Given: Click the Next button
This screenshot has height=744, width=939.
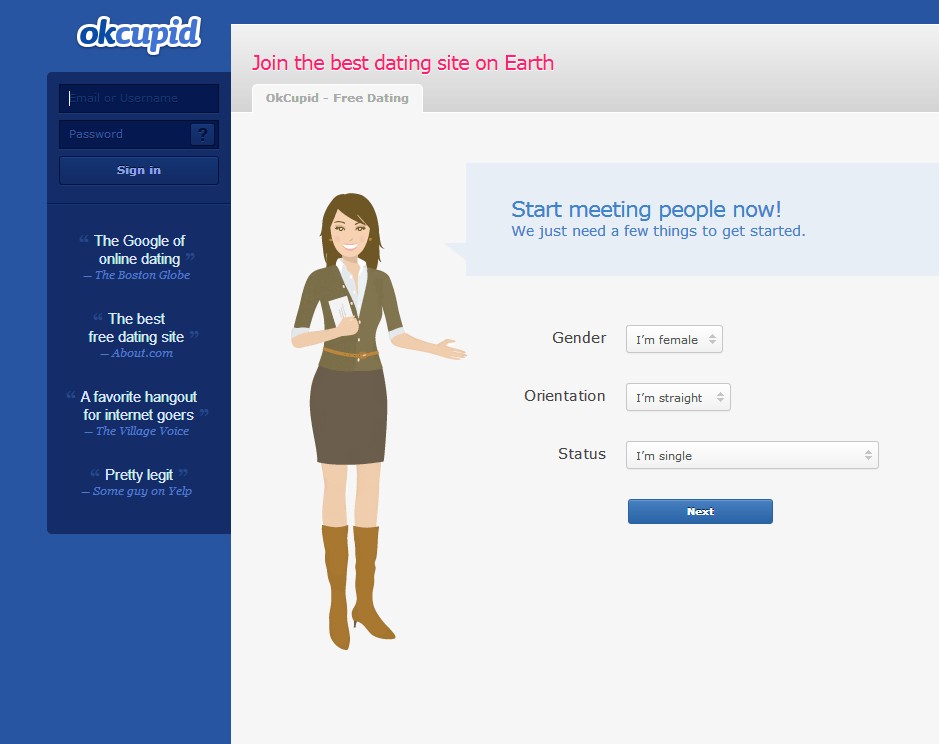Looking at the screenshot, I should click(700, 512).
